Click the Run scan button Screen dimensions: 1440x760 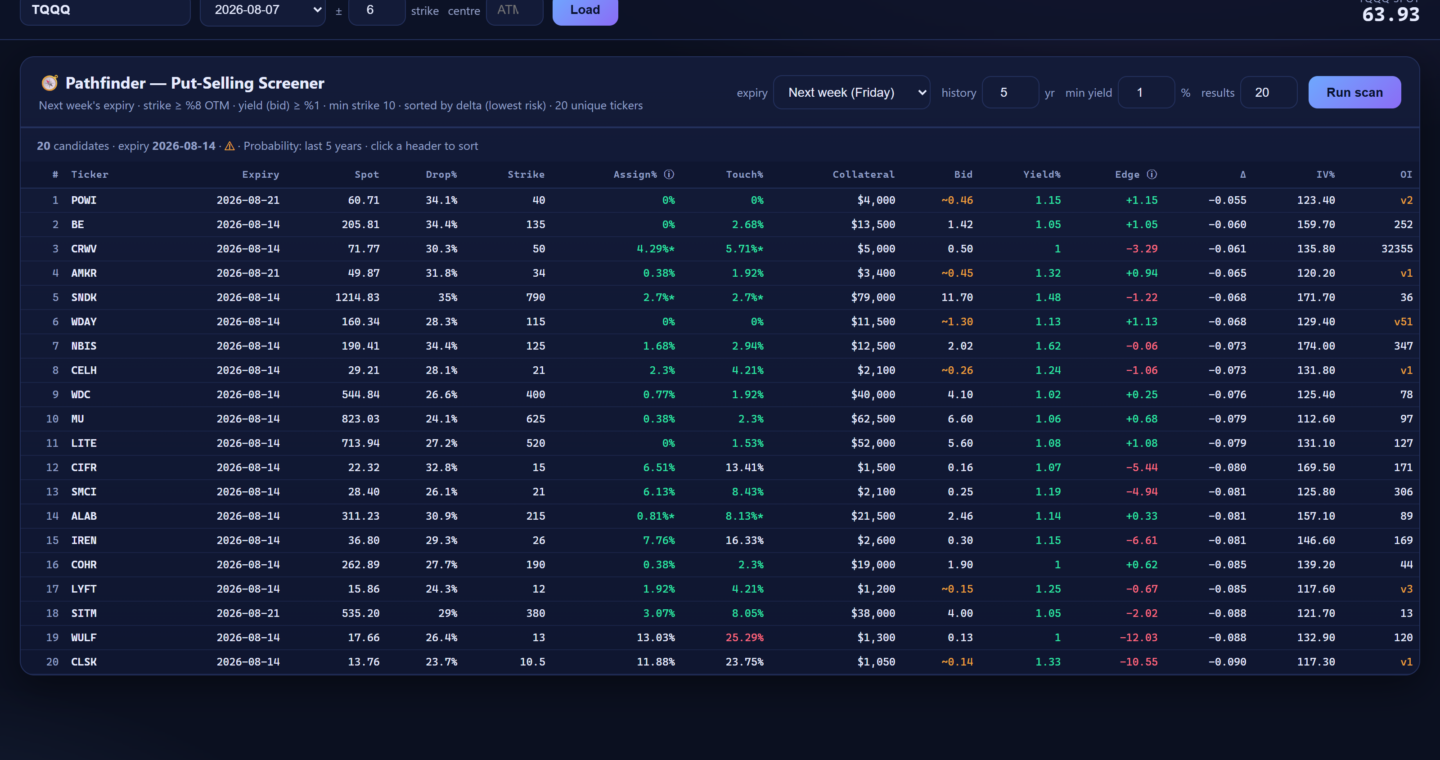1354,92
